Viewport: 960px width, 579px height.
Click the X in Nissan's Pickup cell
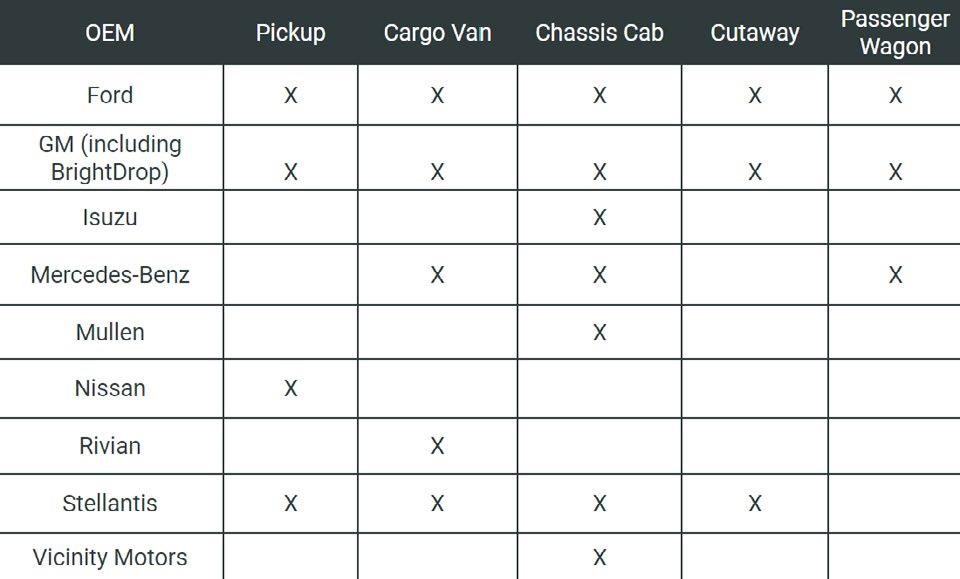(x=290, y=388)
